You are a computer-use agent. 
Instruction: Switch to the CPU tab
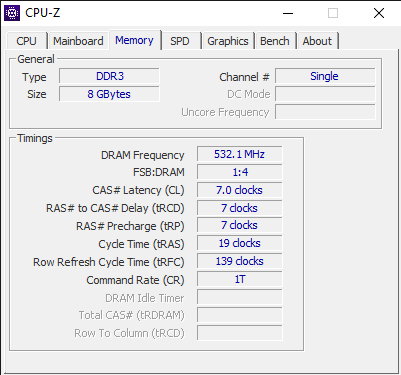click(26, 41)
